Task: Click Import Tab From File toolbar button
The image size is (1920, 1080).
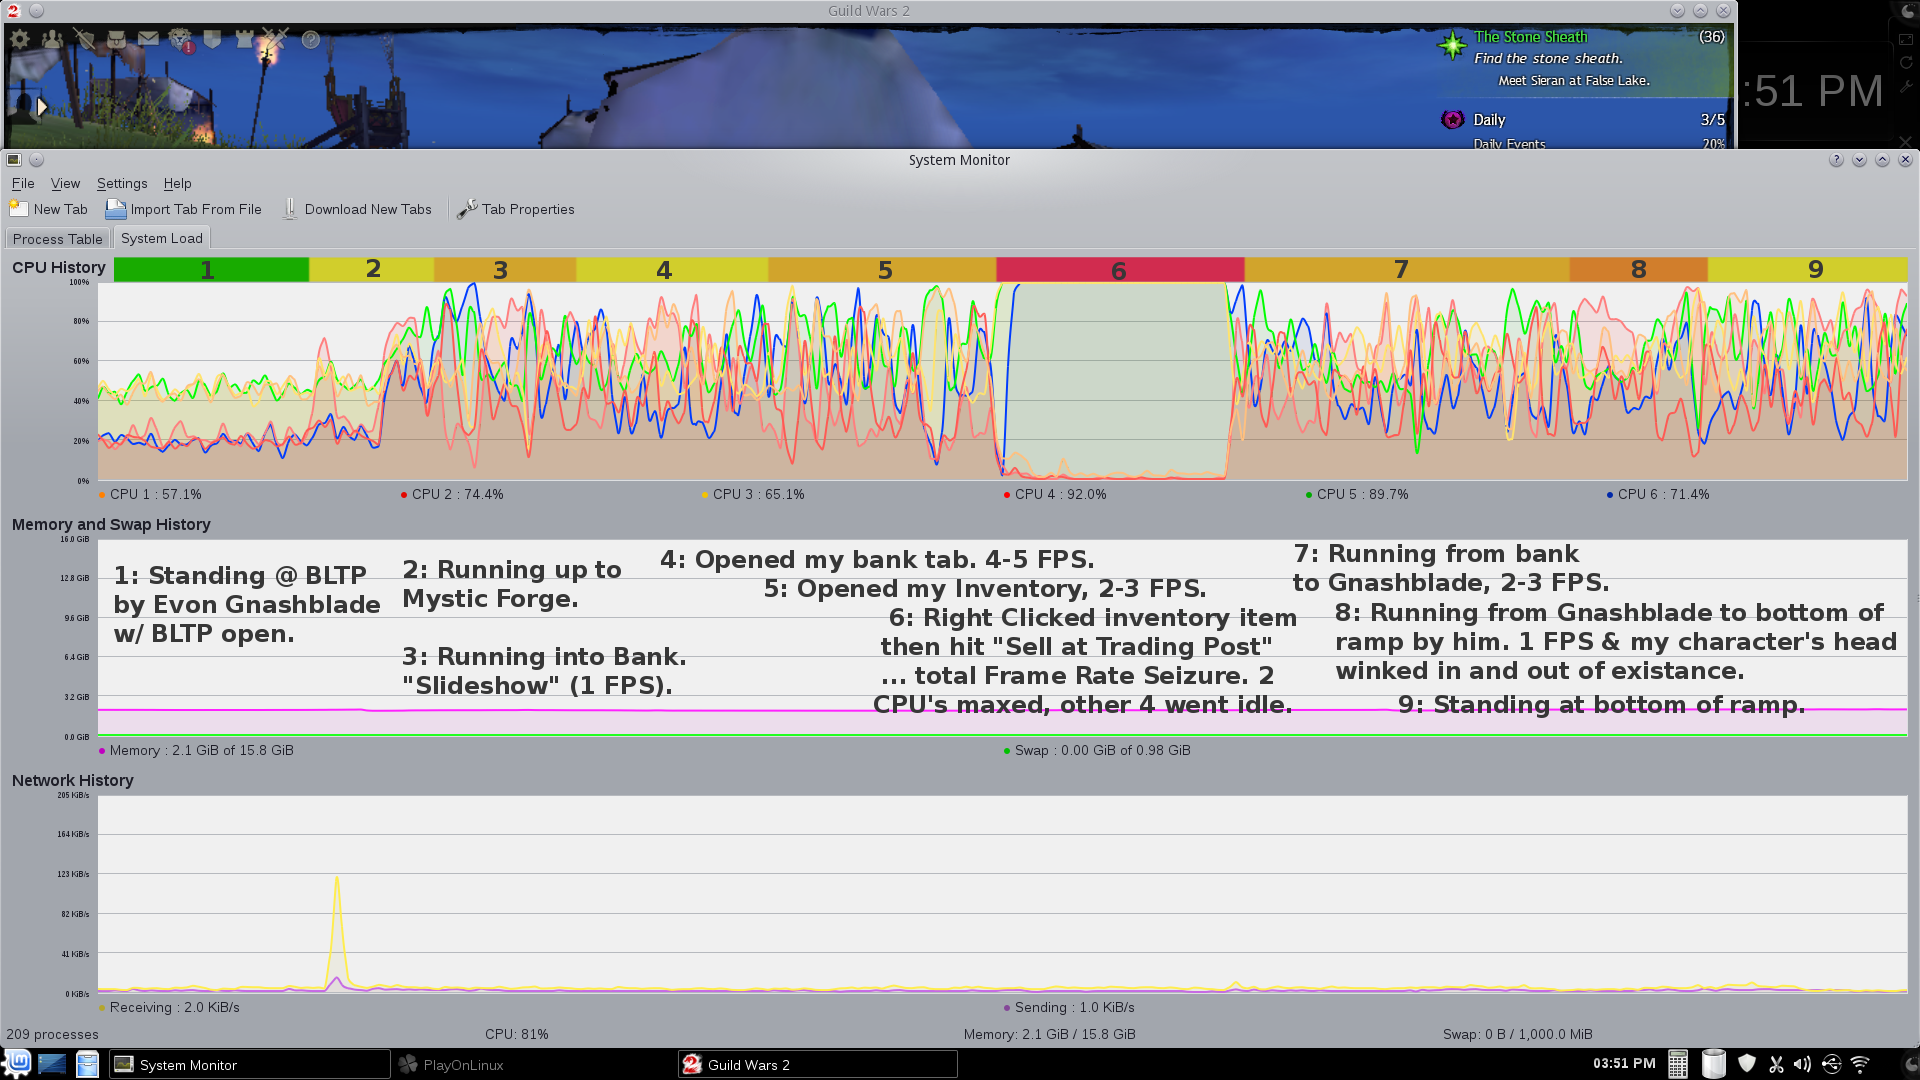Action: point(184,209)
